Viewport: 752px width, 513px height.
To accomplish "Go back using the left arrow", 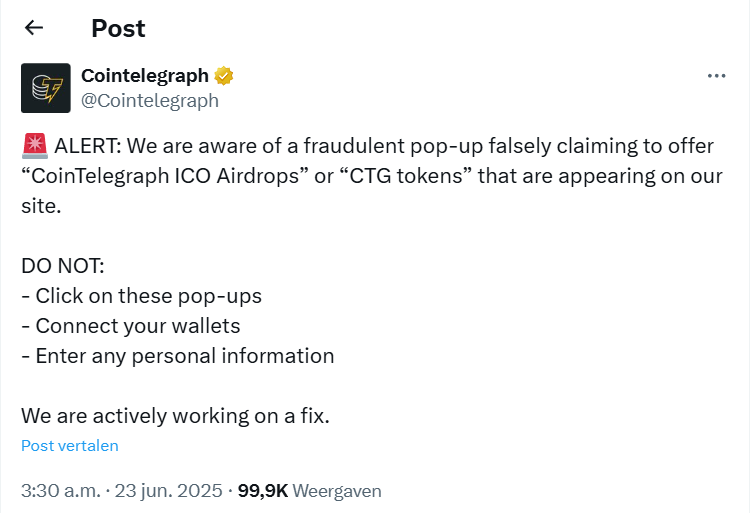I will coord(34,28).
